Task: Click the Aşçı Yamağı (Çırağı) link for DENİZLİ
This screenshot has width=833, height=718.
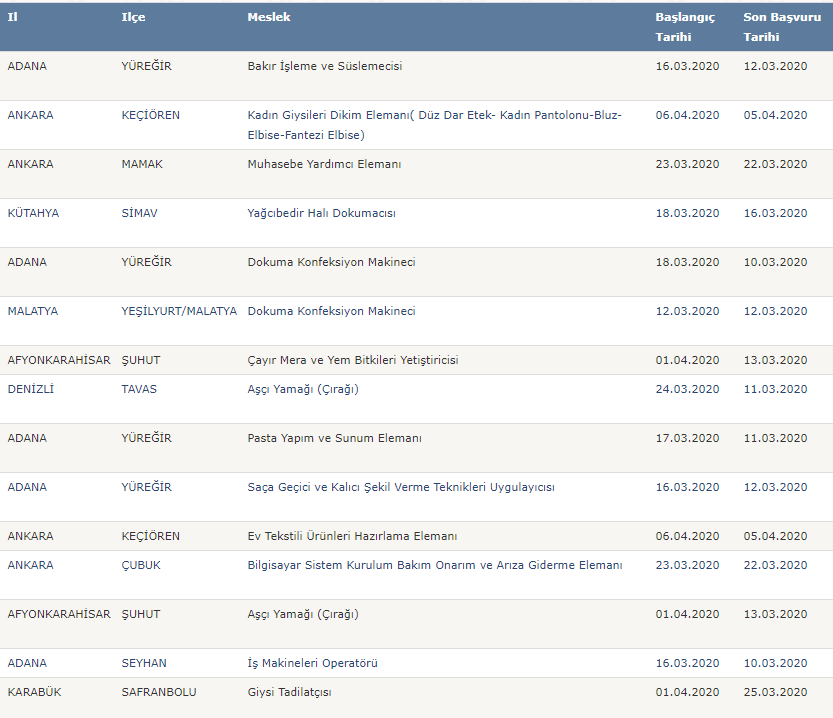Action: click(303, 389)
